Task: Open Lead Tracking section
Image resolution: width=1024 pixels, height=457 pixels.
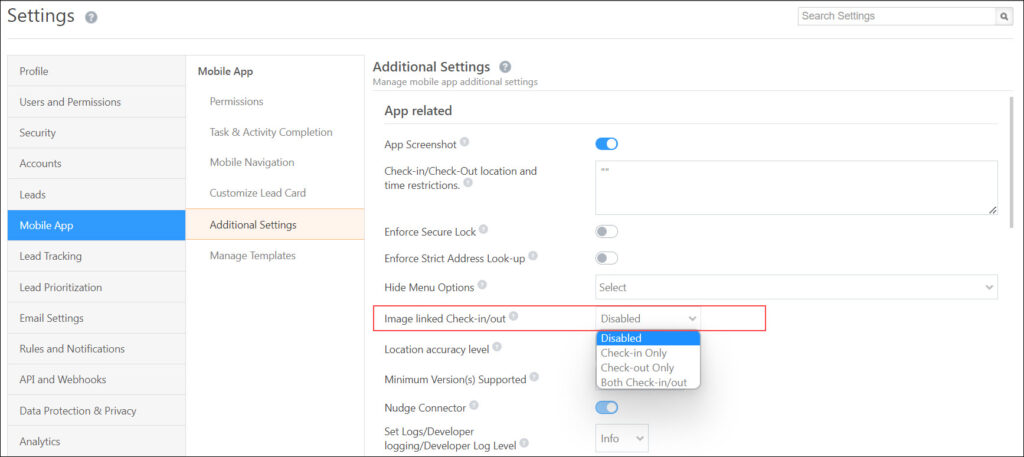Action: point(97,256)
